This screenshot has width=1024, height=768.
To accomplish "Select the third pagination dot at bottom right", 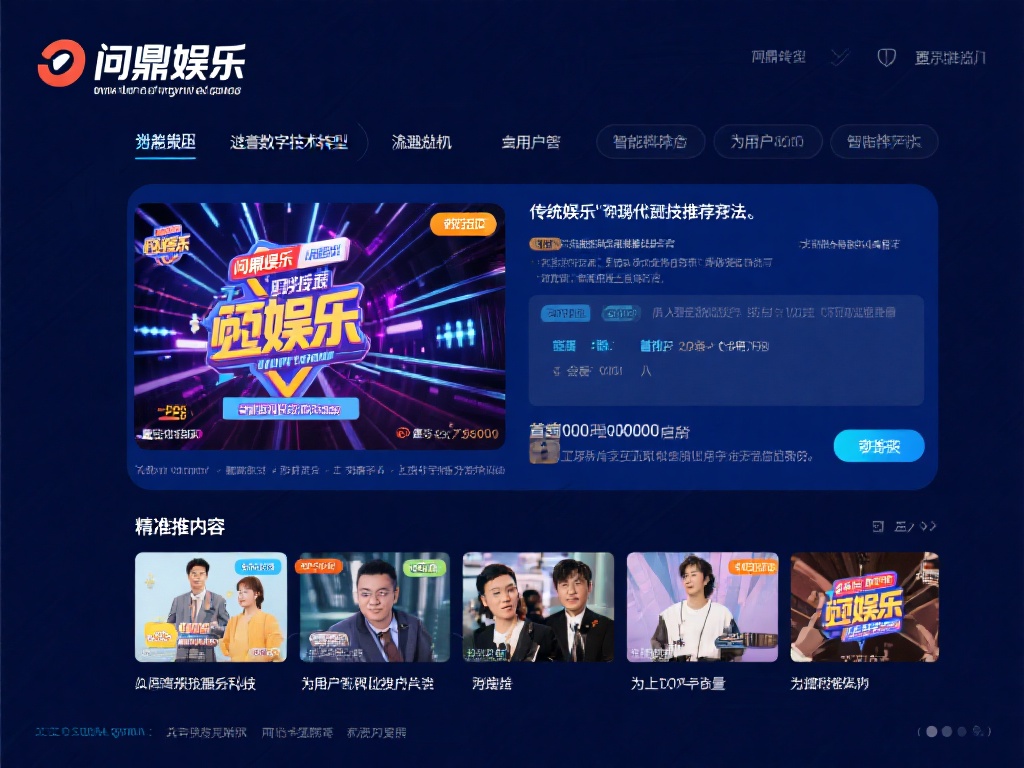I will [962, 731].
